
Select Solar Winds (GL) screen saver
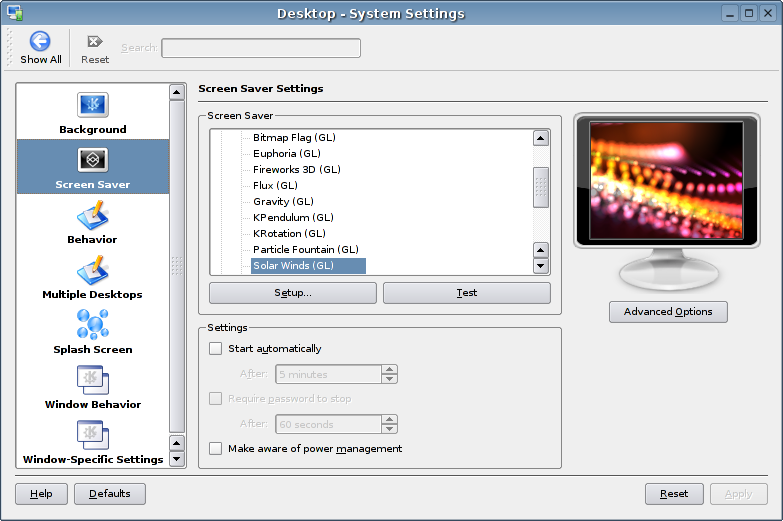(x=308, y=266)
